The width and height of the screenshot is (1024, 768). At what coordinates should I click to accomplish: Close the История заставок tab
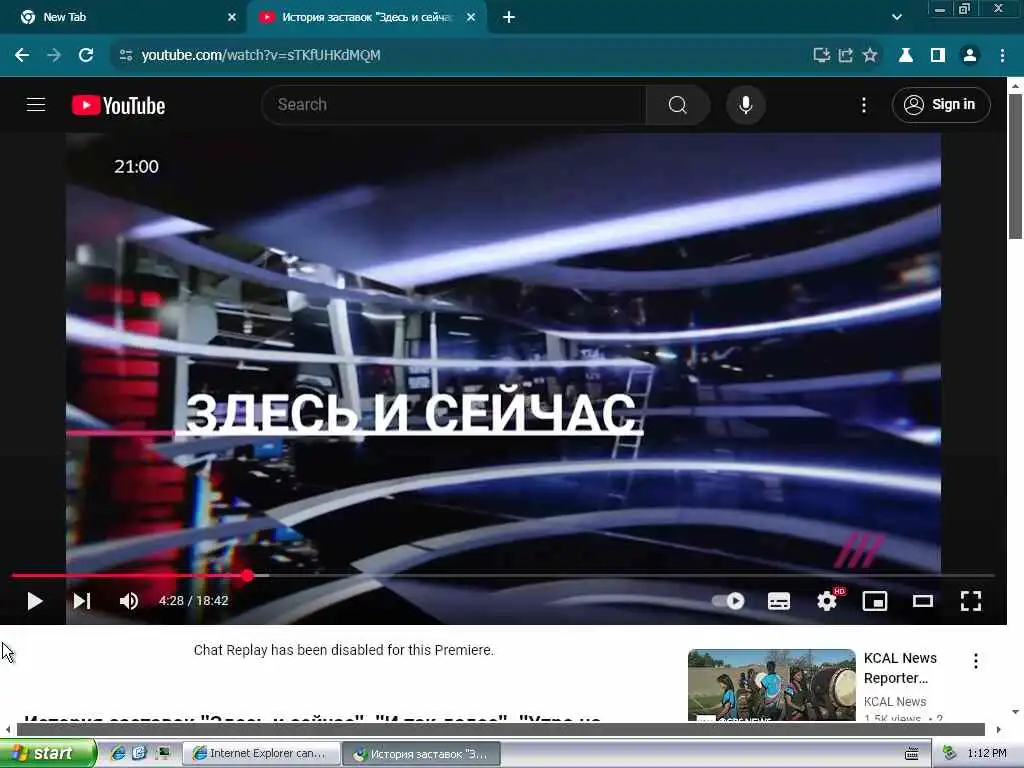pyautogui.click(x=471, y=17)
